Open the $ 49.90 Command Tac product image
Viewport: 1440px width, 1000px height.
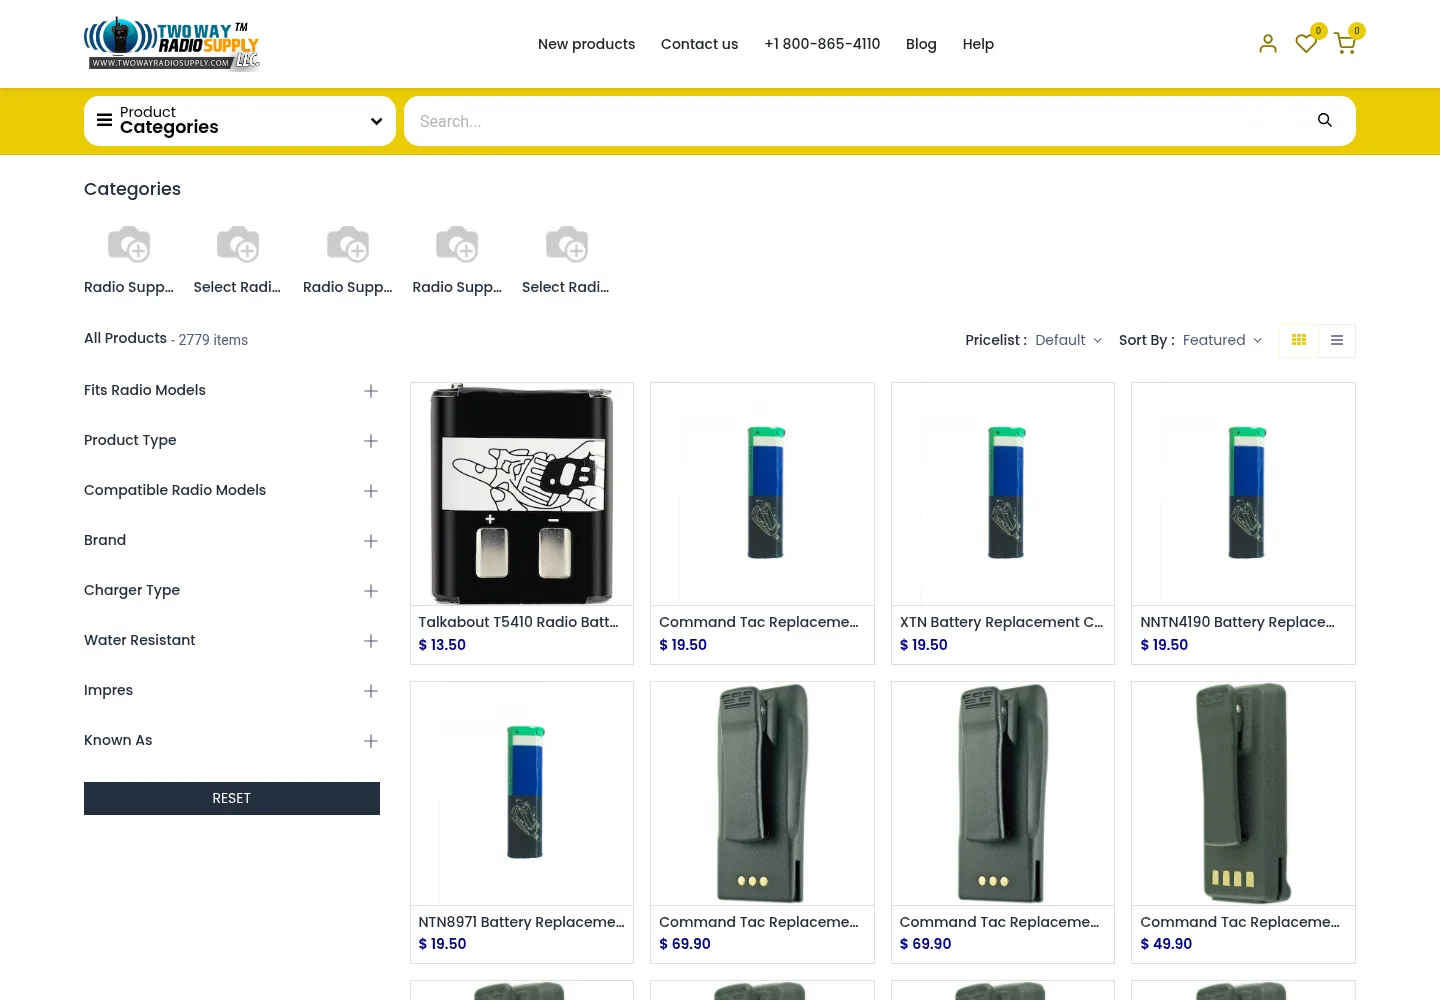[1243, 794]
